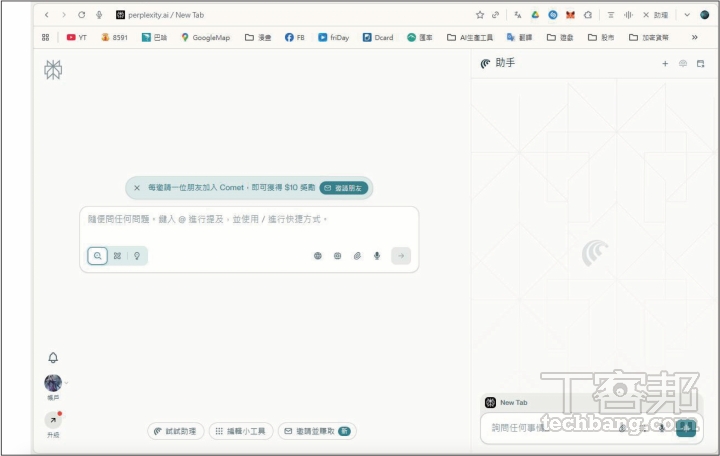Screen dimensions: 720x456
Task: Bookmark this page with the star icon
Action: click(480, 15)
